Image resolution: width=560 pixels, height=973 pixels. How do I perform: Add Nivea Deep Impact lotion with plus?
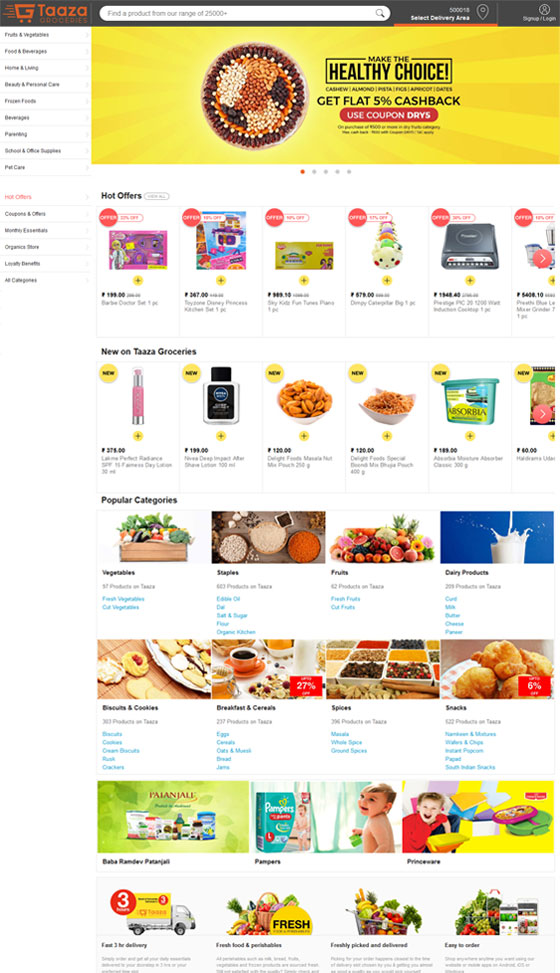(x=220, y=436)
